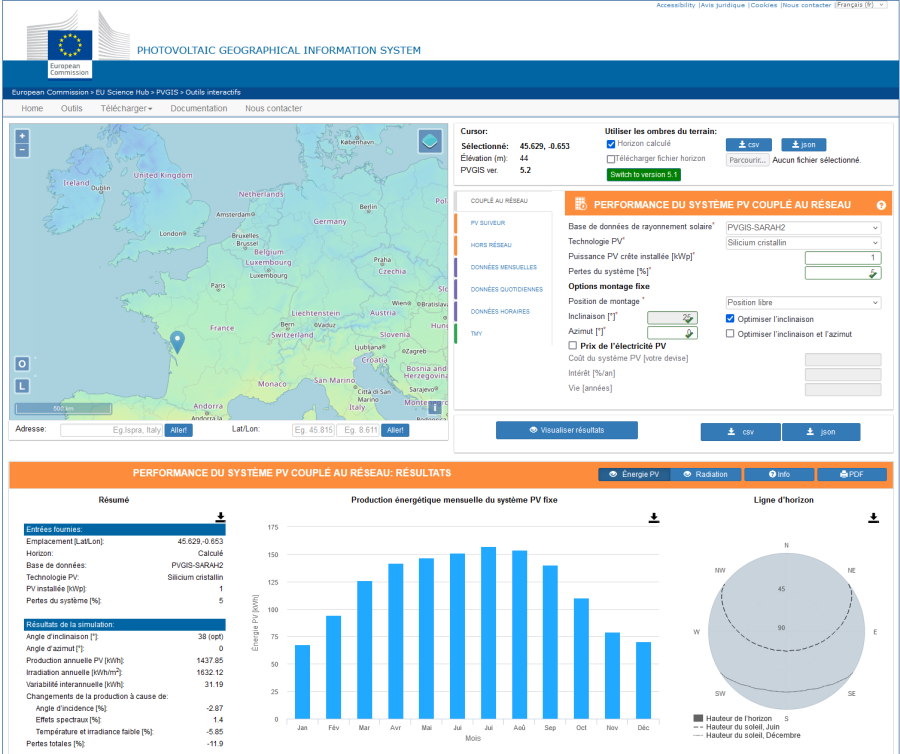The image size is (900, 754).
Task: Click the 'O' map control button
Action: (22, 364)
